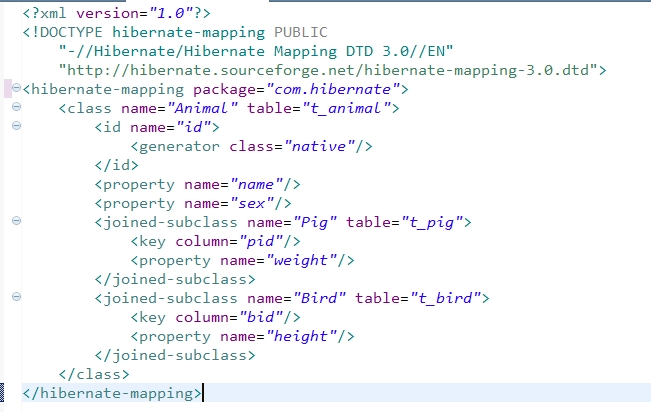The image size is (651, 412).
Task: Click the generator class value "native"
Action: 319,146
